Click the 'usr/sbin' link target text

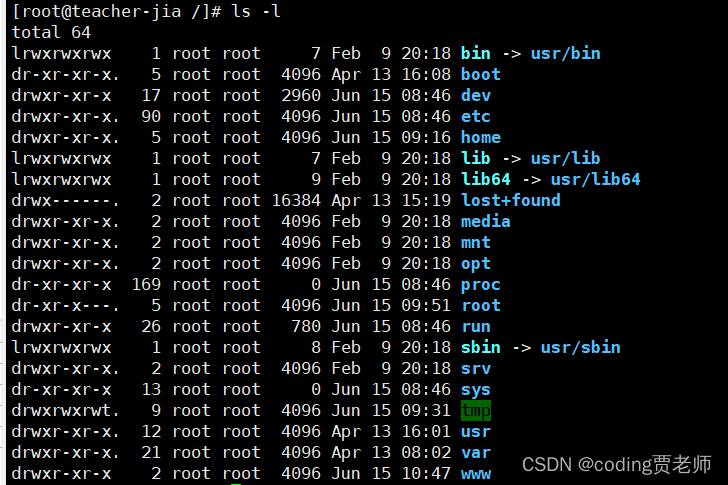tap(580, 347)
